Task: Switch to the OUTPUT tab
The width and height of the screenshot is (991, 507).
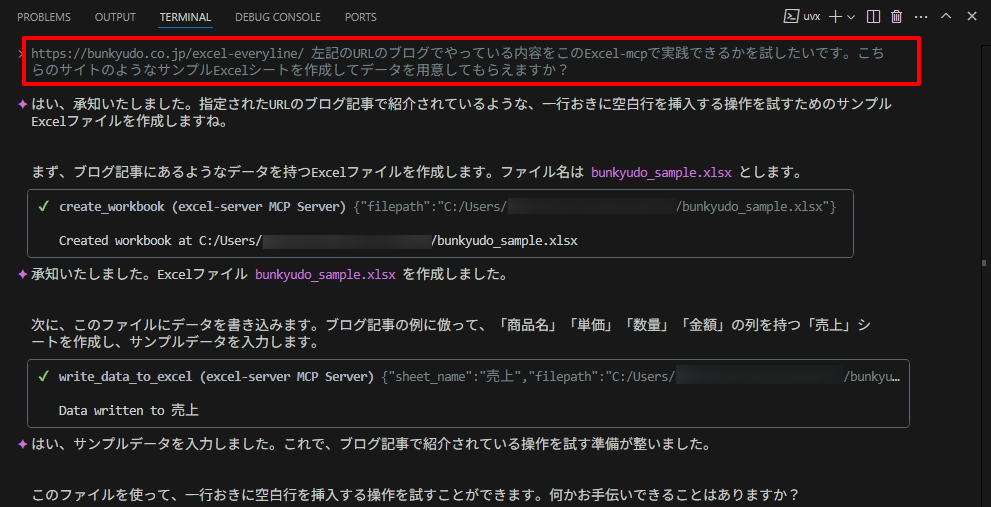Action: [x=115, y=17]
